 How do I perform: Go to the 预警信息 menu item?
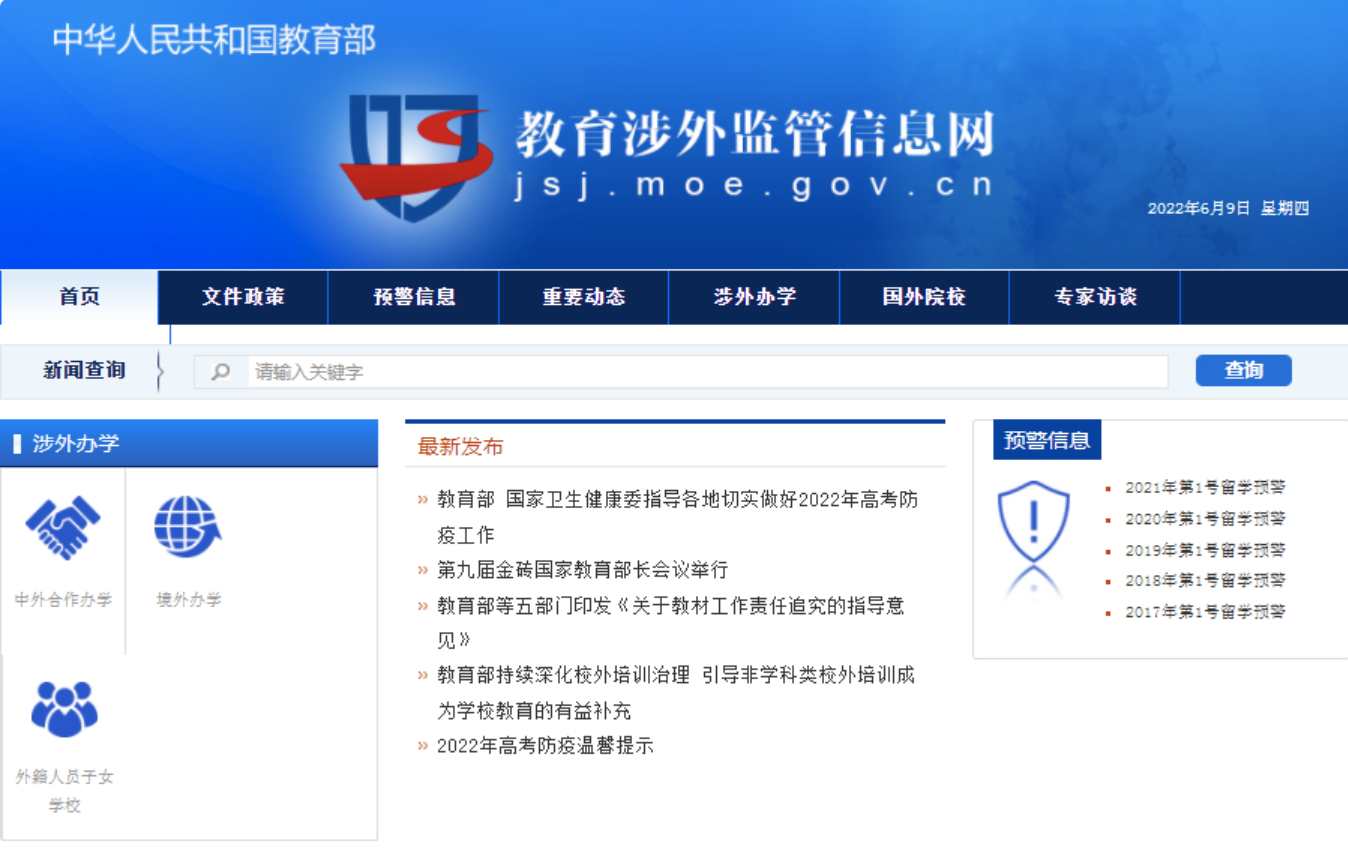point(414,297)
